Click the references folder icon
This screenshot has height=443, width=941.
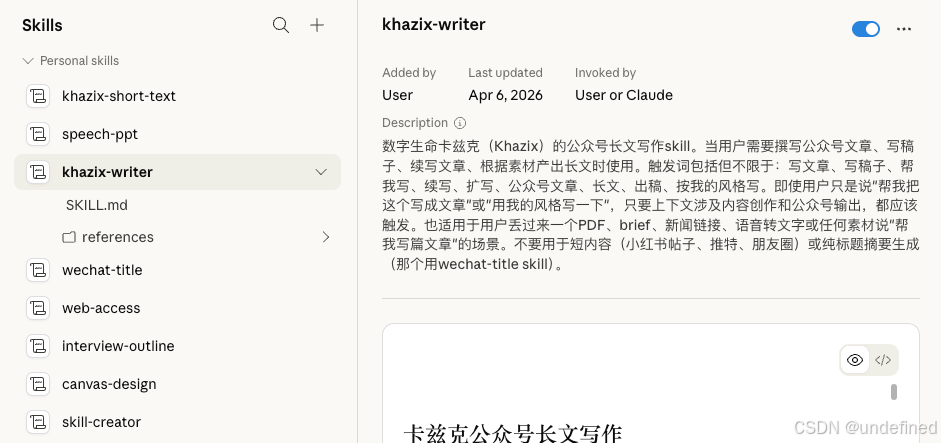click(69, 237)
